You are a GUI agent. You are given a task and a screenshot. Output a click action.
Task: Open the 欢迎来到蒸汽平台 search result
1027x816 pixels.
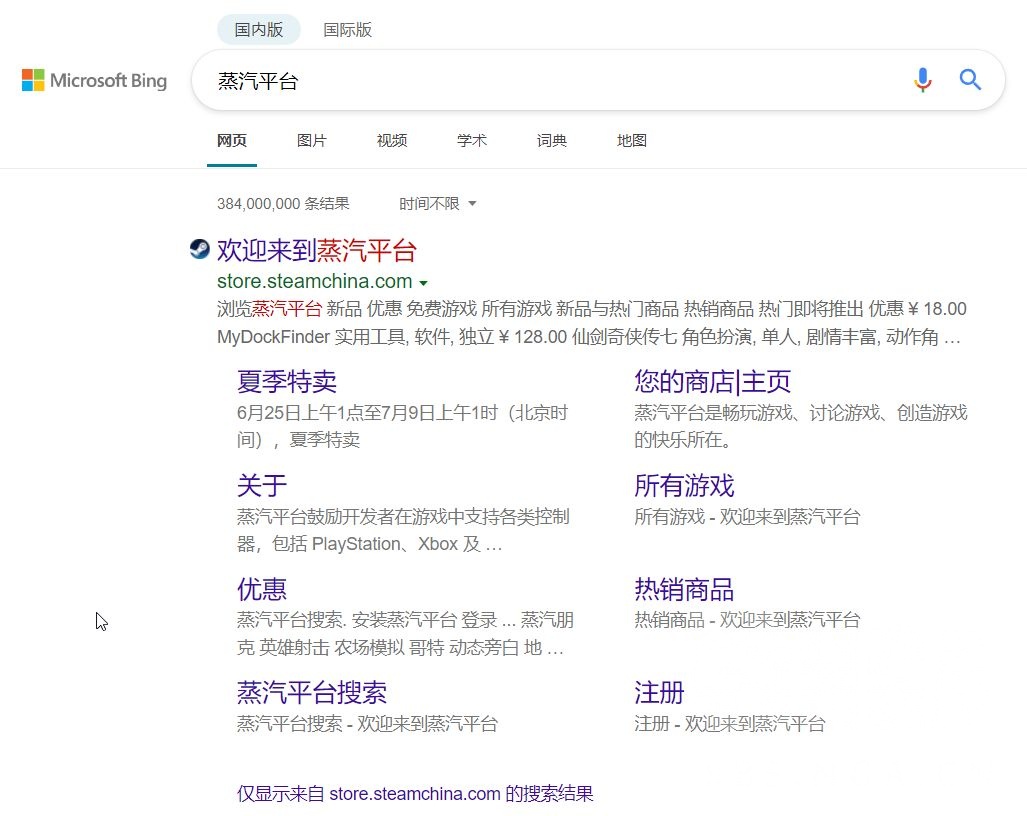(x=316, y=249)
